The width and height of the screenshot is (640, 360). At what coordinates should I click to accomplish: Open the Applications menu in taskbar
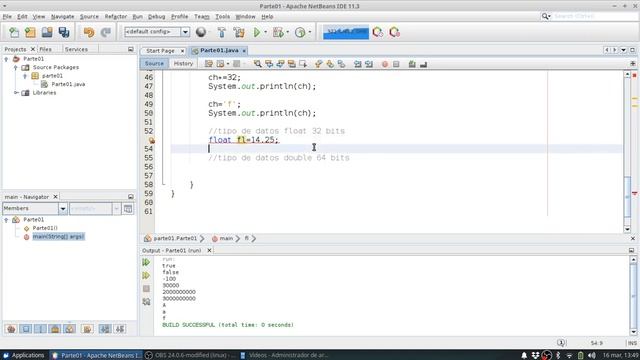[x=24, y=355]
